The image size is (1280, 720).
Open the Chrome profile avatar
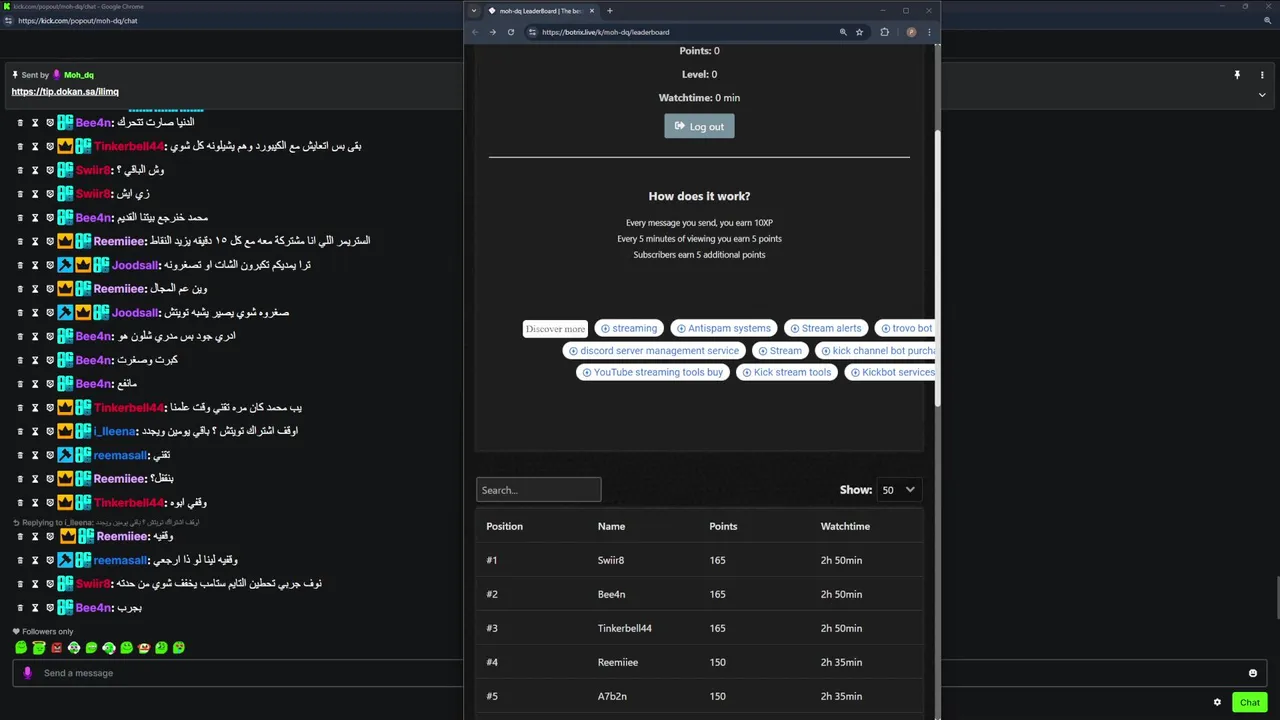[x=911, y=32]
